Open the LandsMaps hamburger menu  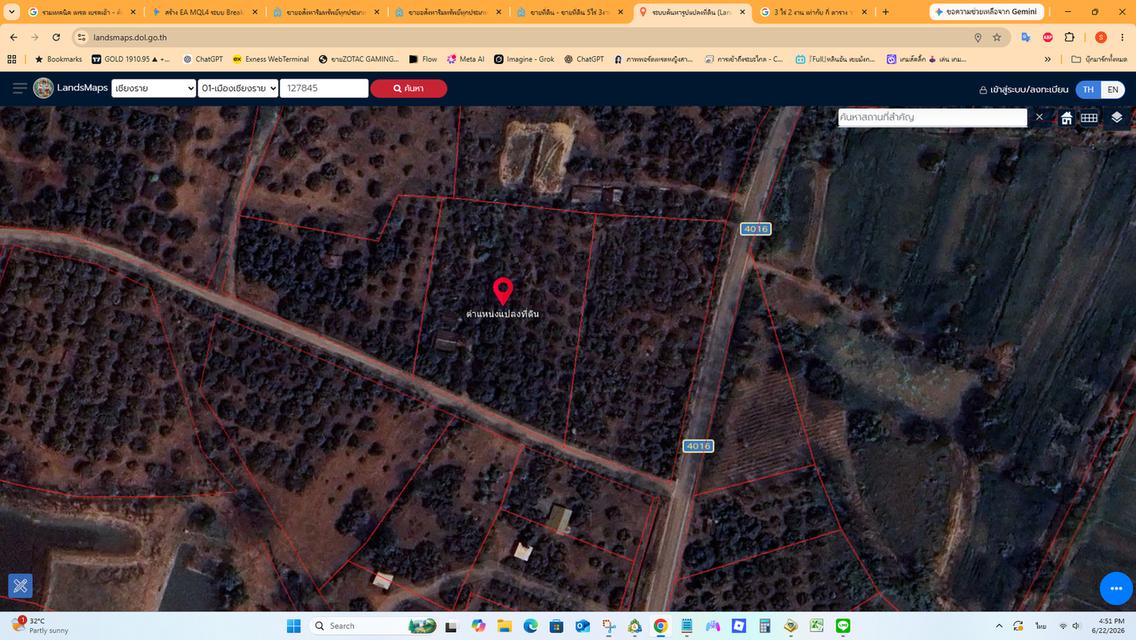pos(20,88)
